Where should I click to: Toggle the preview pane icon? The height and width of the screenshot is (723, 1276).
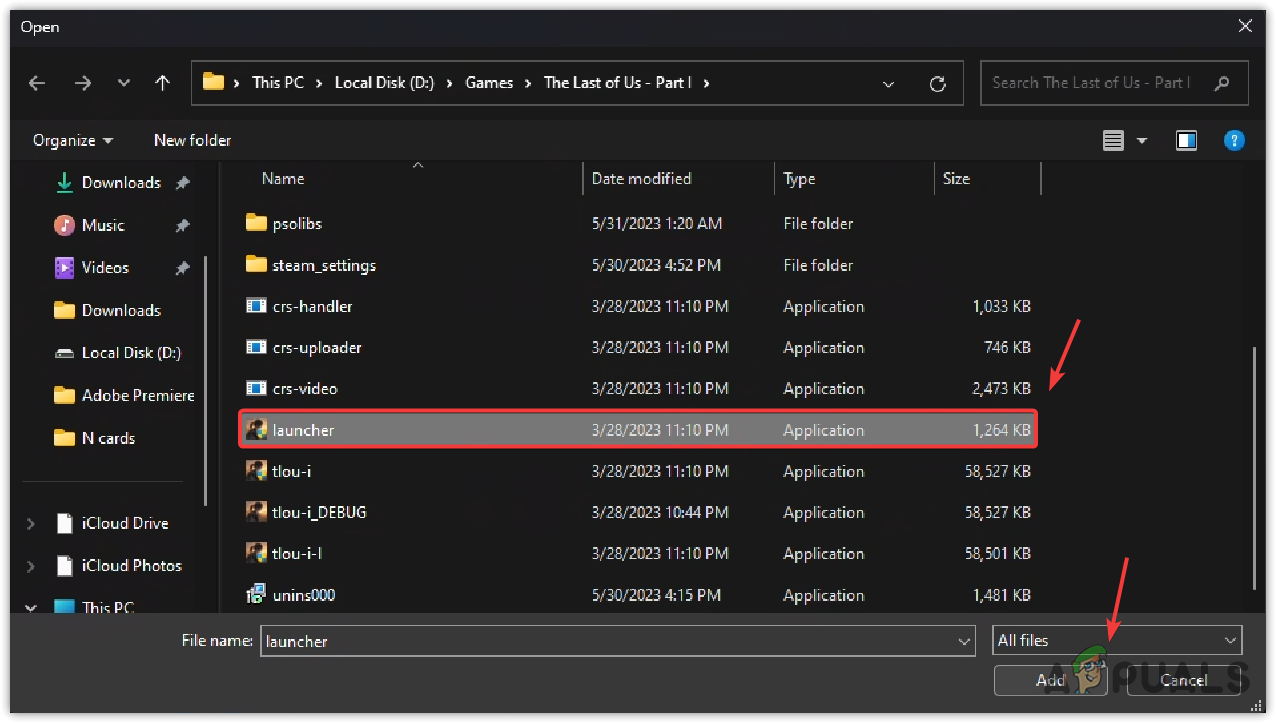[x=1187, y=141]
